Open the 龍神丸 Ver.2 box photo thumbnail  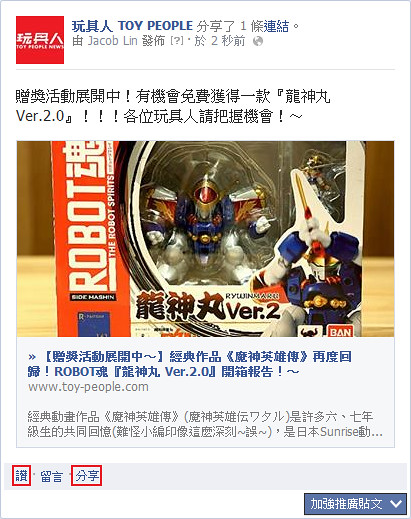point(205,239)
